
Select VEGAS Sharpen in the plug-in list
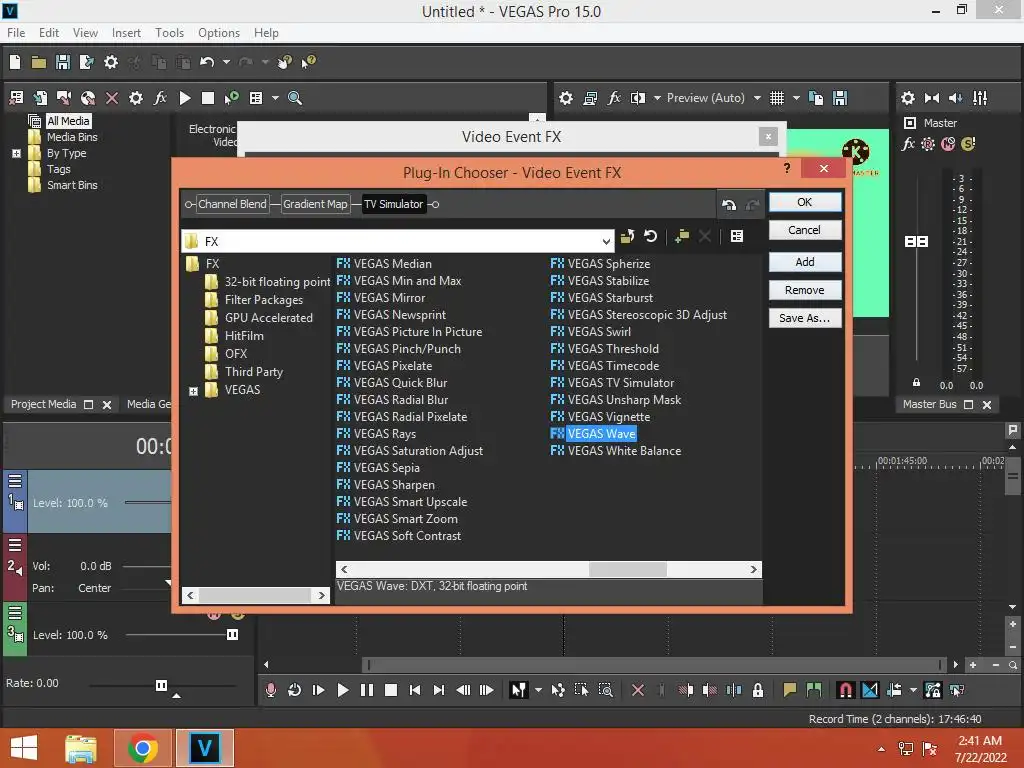(x=386, y=485)
